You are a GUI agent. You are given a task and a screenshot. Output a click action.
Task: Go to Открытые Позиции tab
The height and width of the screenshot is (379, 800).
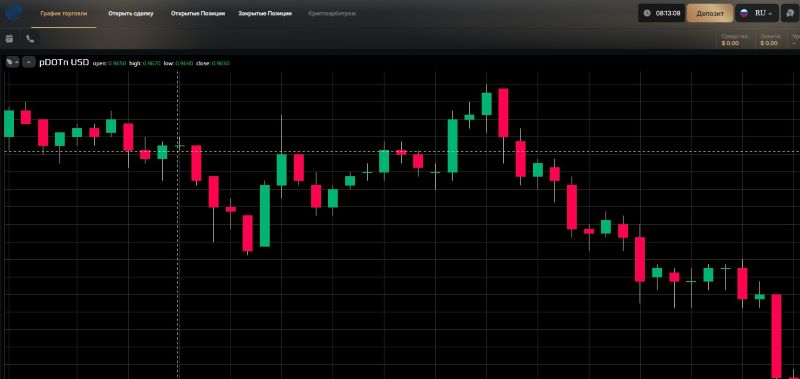[198, 14]
